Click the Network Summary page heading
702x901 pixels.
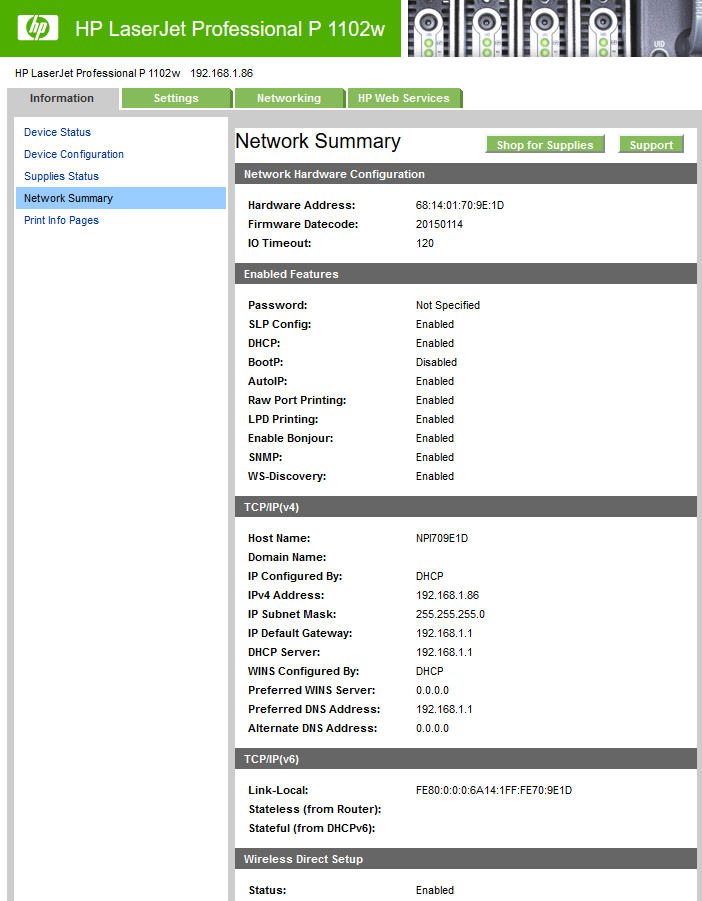[318, 142]
